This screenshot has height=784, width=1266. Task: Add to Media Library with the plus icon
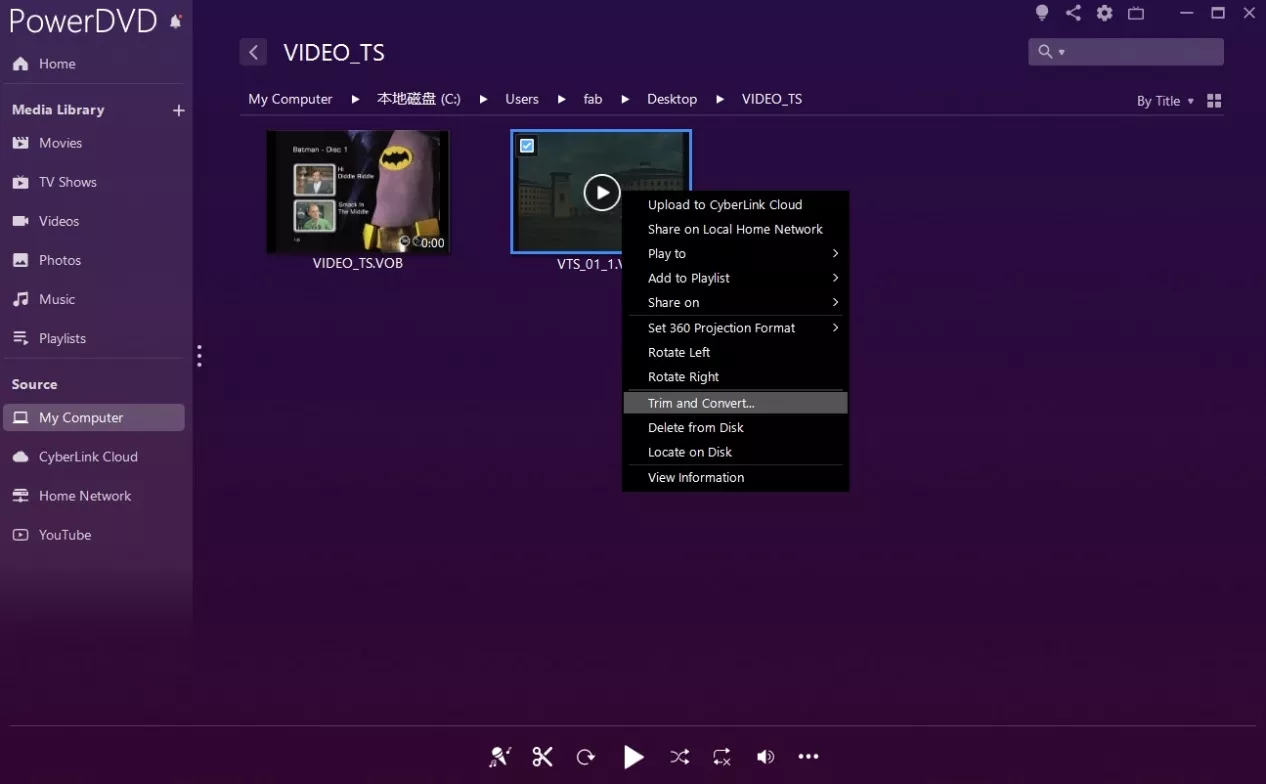[x=179, y=110]
